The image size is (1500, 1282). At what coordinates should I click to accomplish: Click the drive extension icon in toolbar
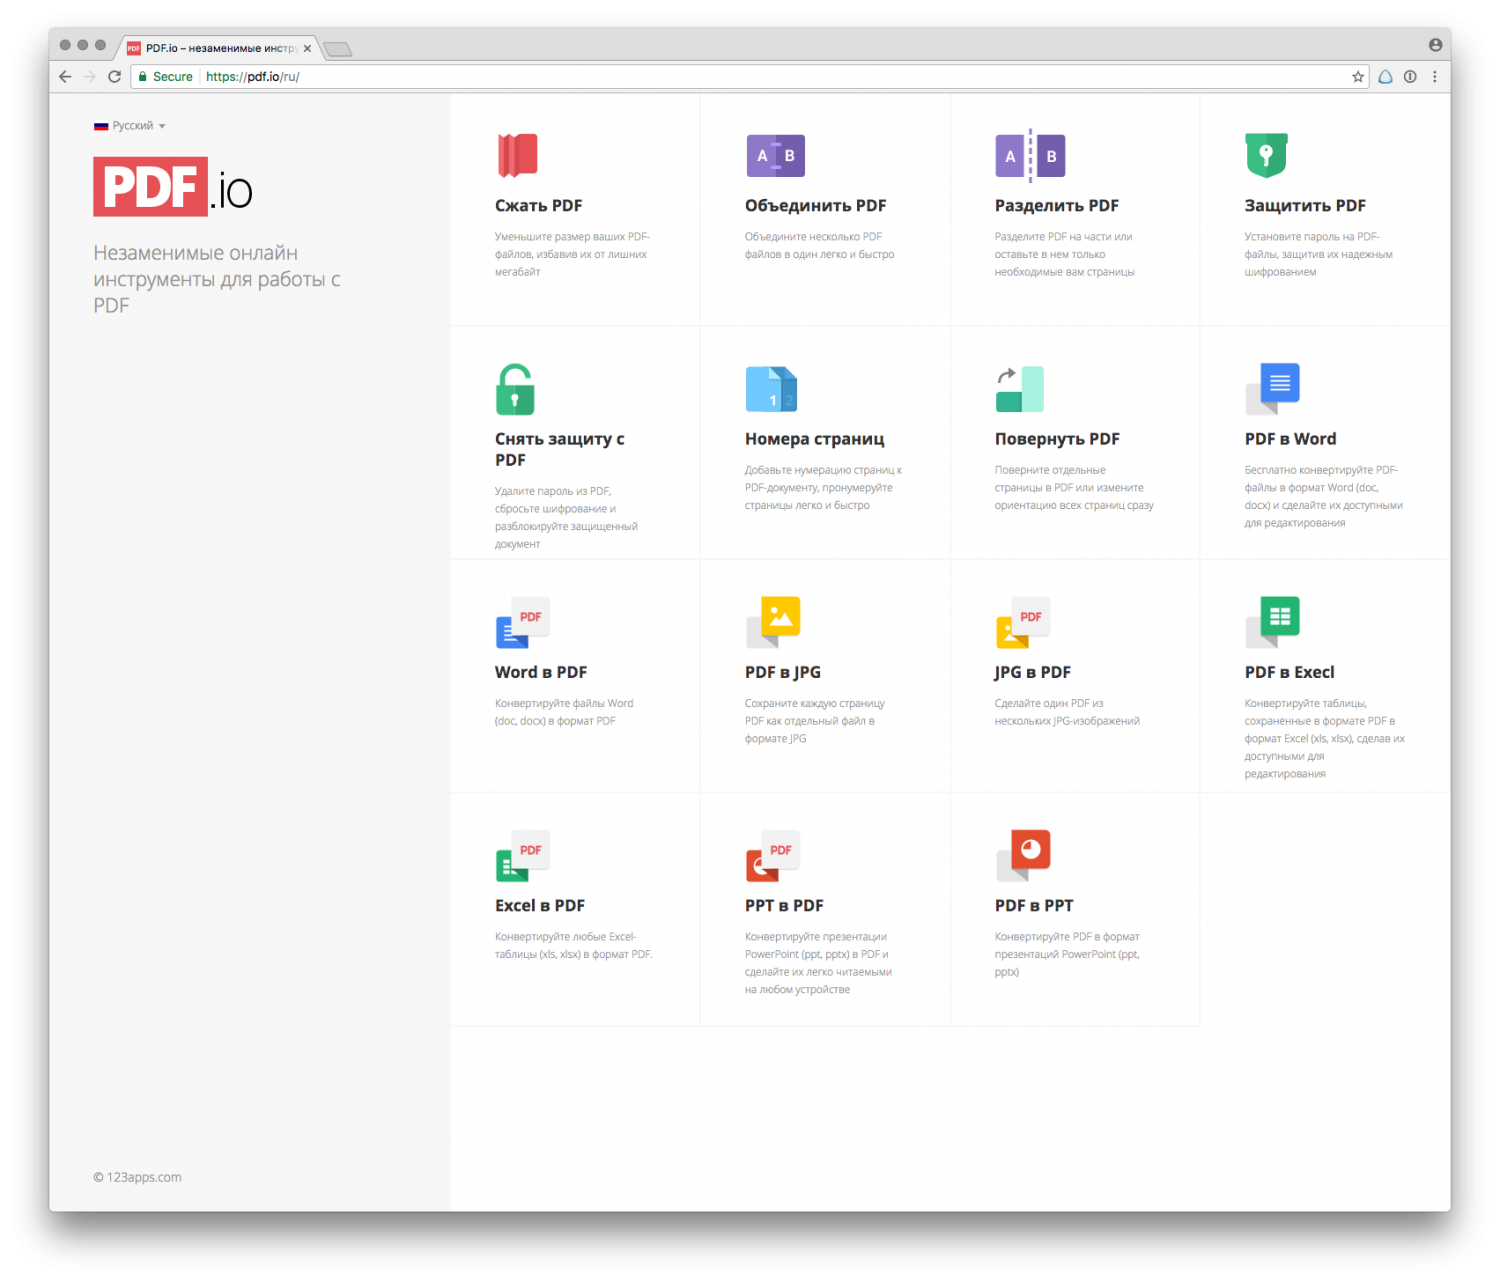pos(1385,77)
